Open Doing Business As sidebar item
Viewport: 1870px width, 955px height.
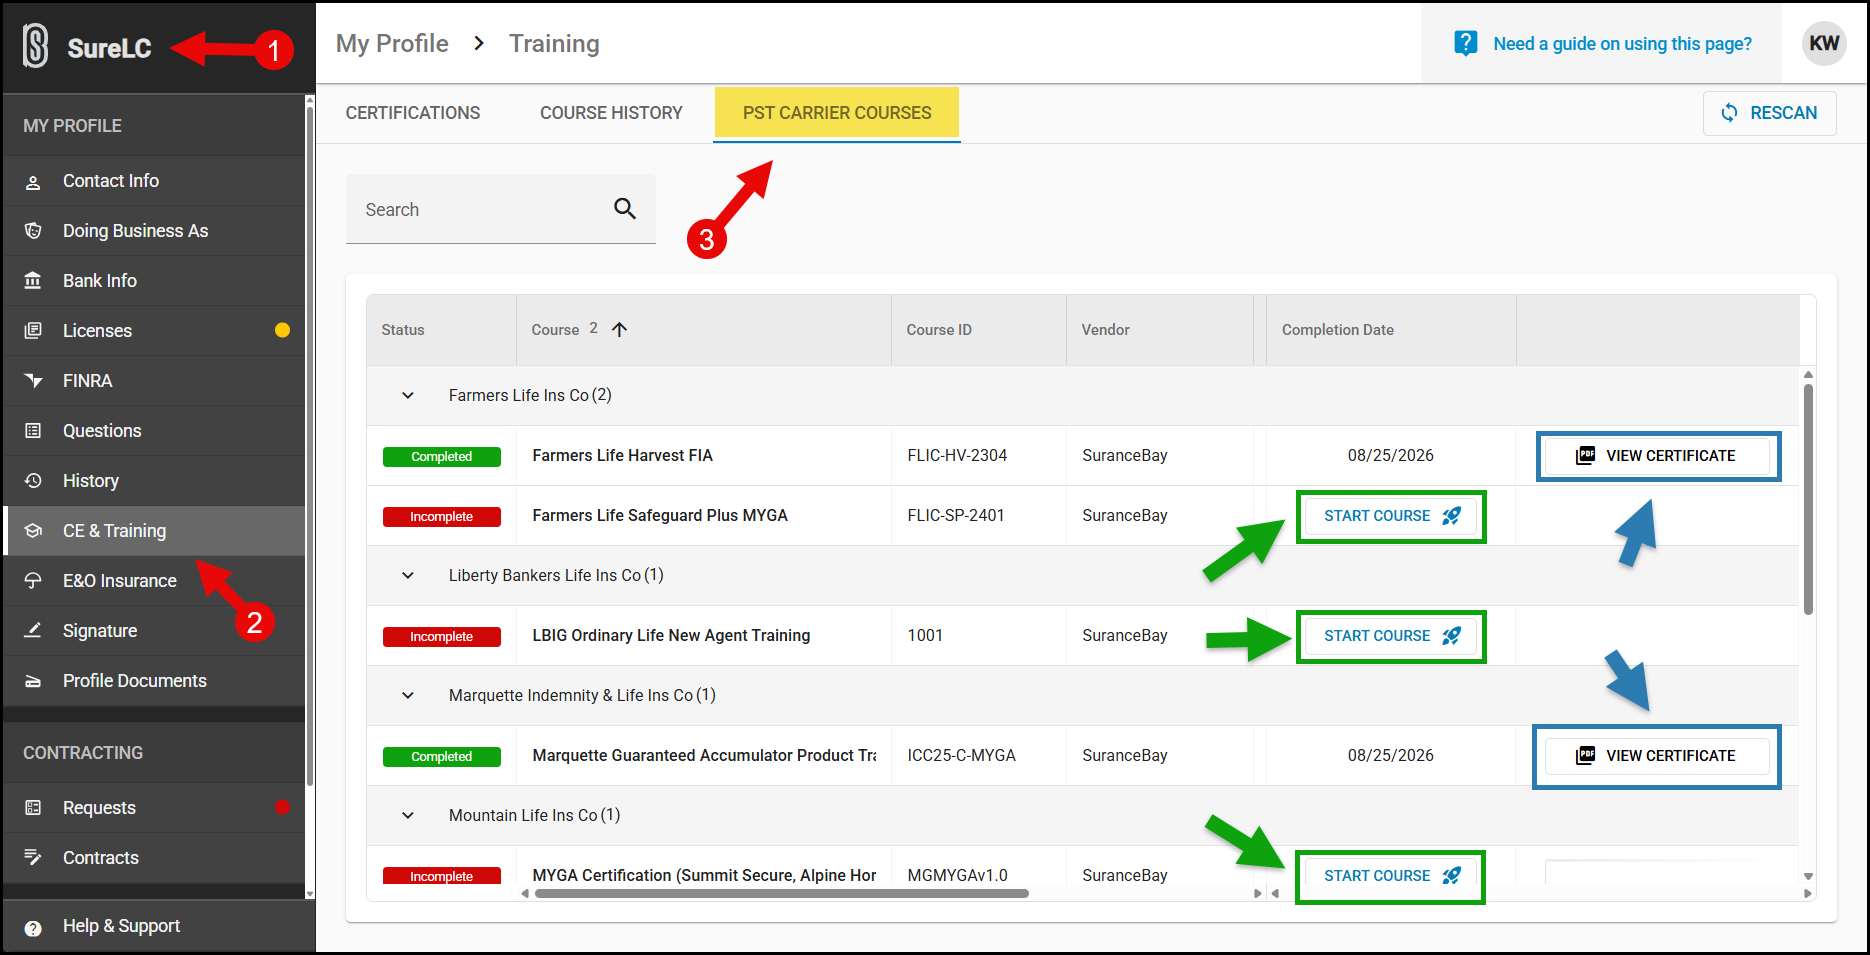click(155, 231)
